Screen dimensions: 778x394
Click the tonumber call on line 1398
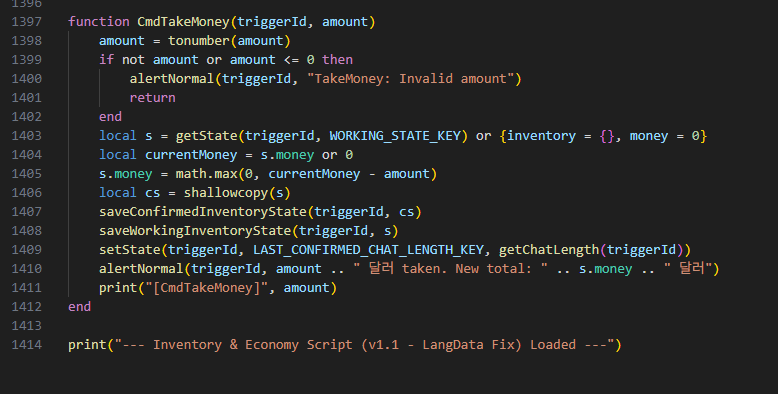(199, 41)
